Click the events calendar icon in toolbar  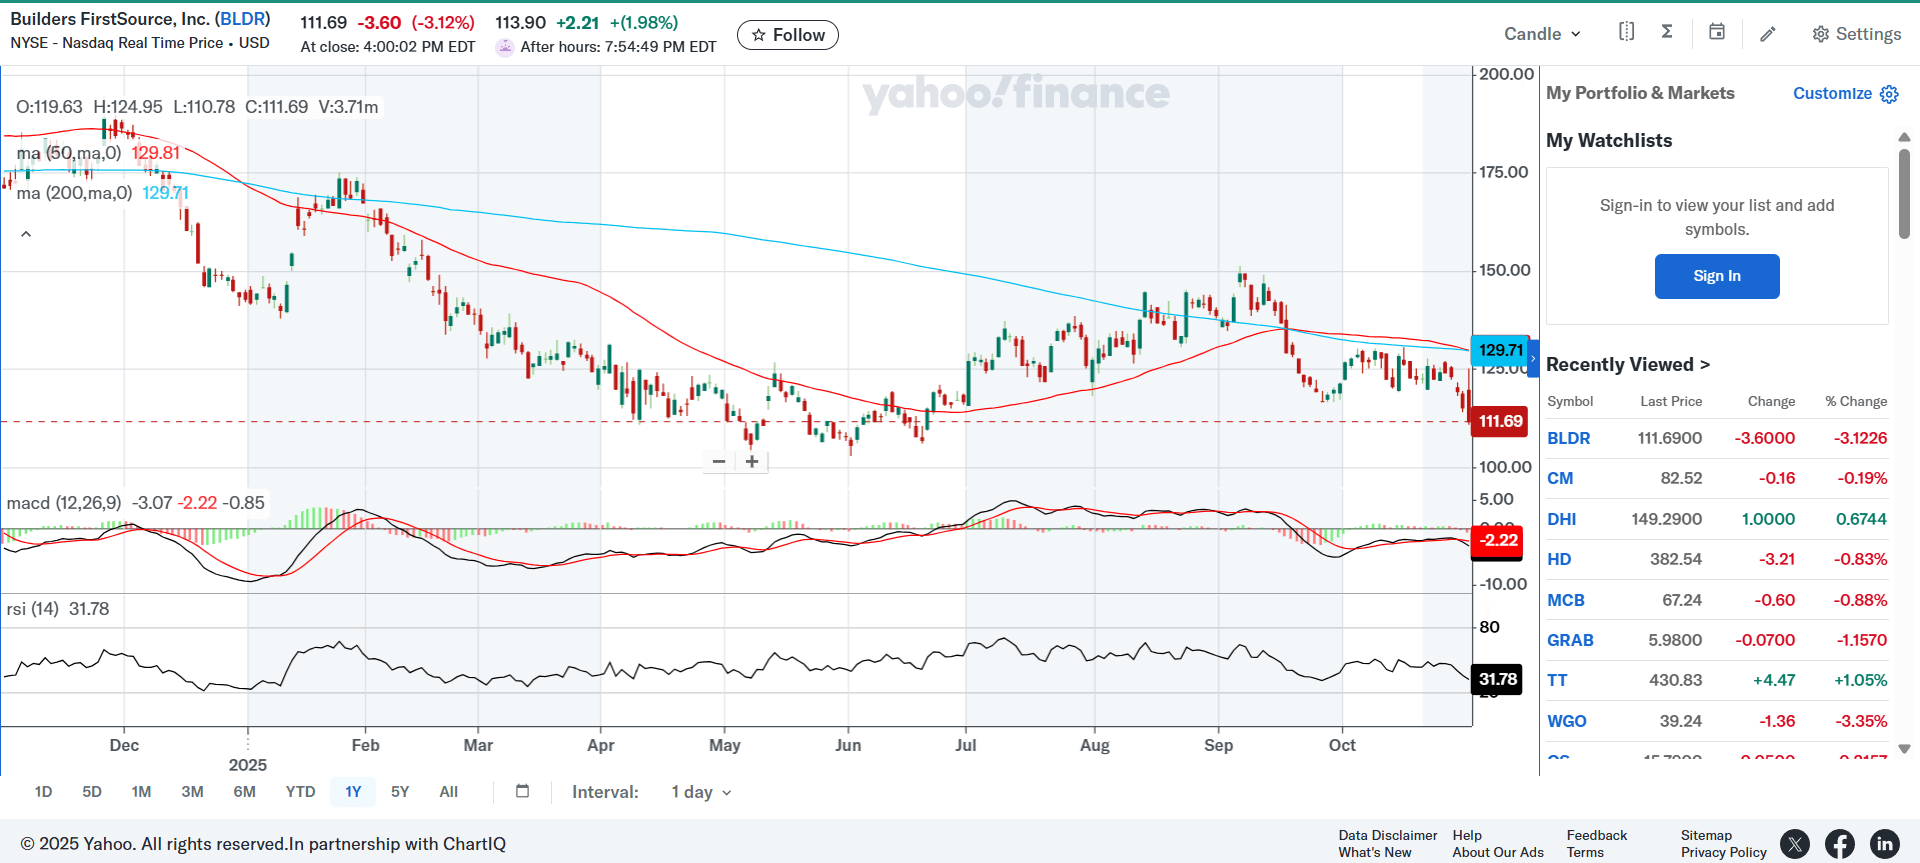(x=1717, y=32)
